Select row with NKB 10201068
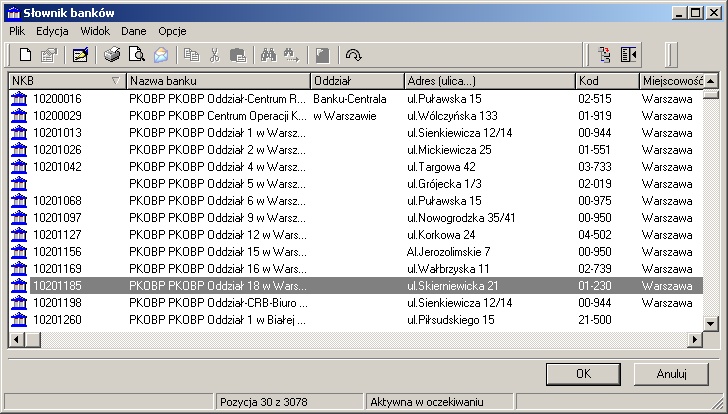Screen dimensions: 728x414 pos(355,201)
